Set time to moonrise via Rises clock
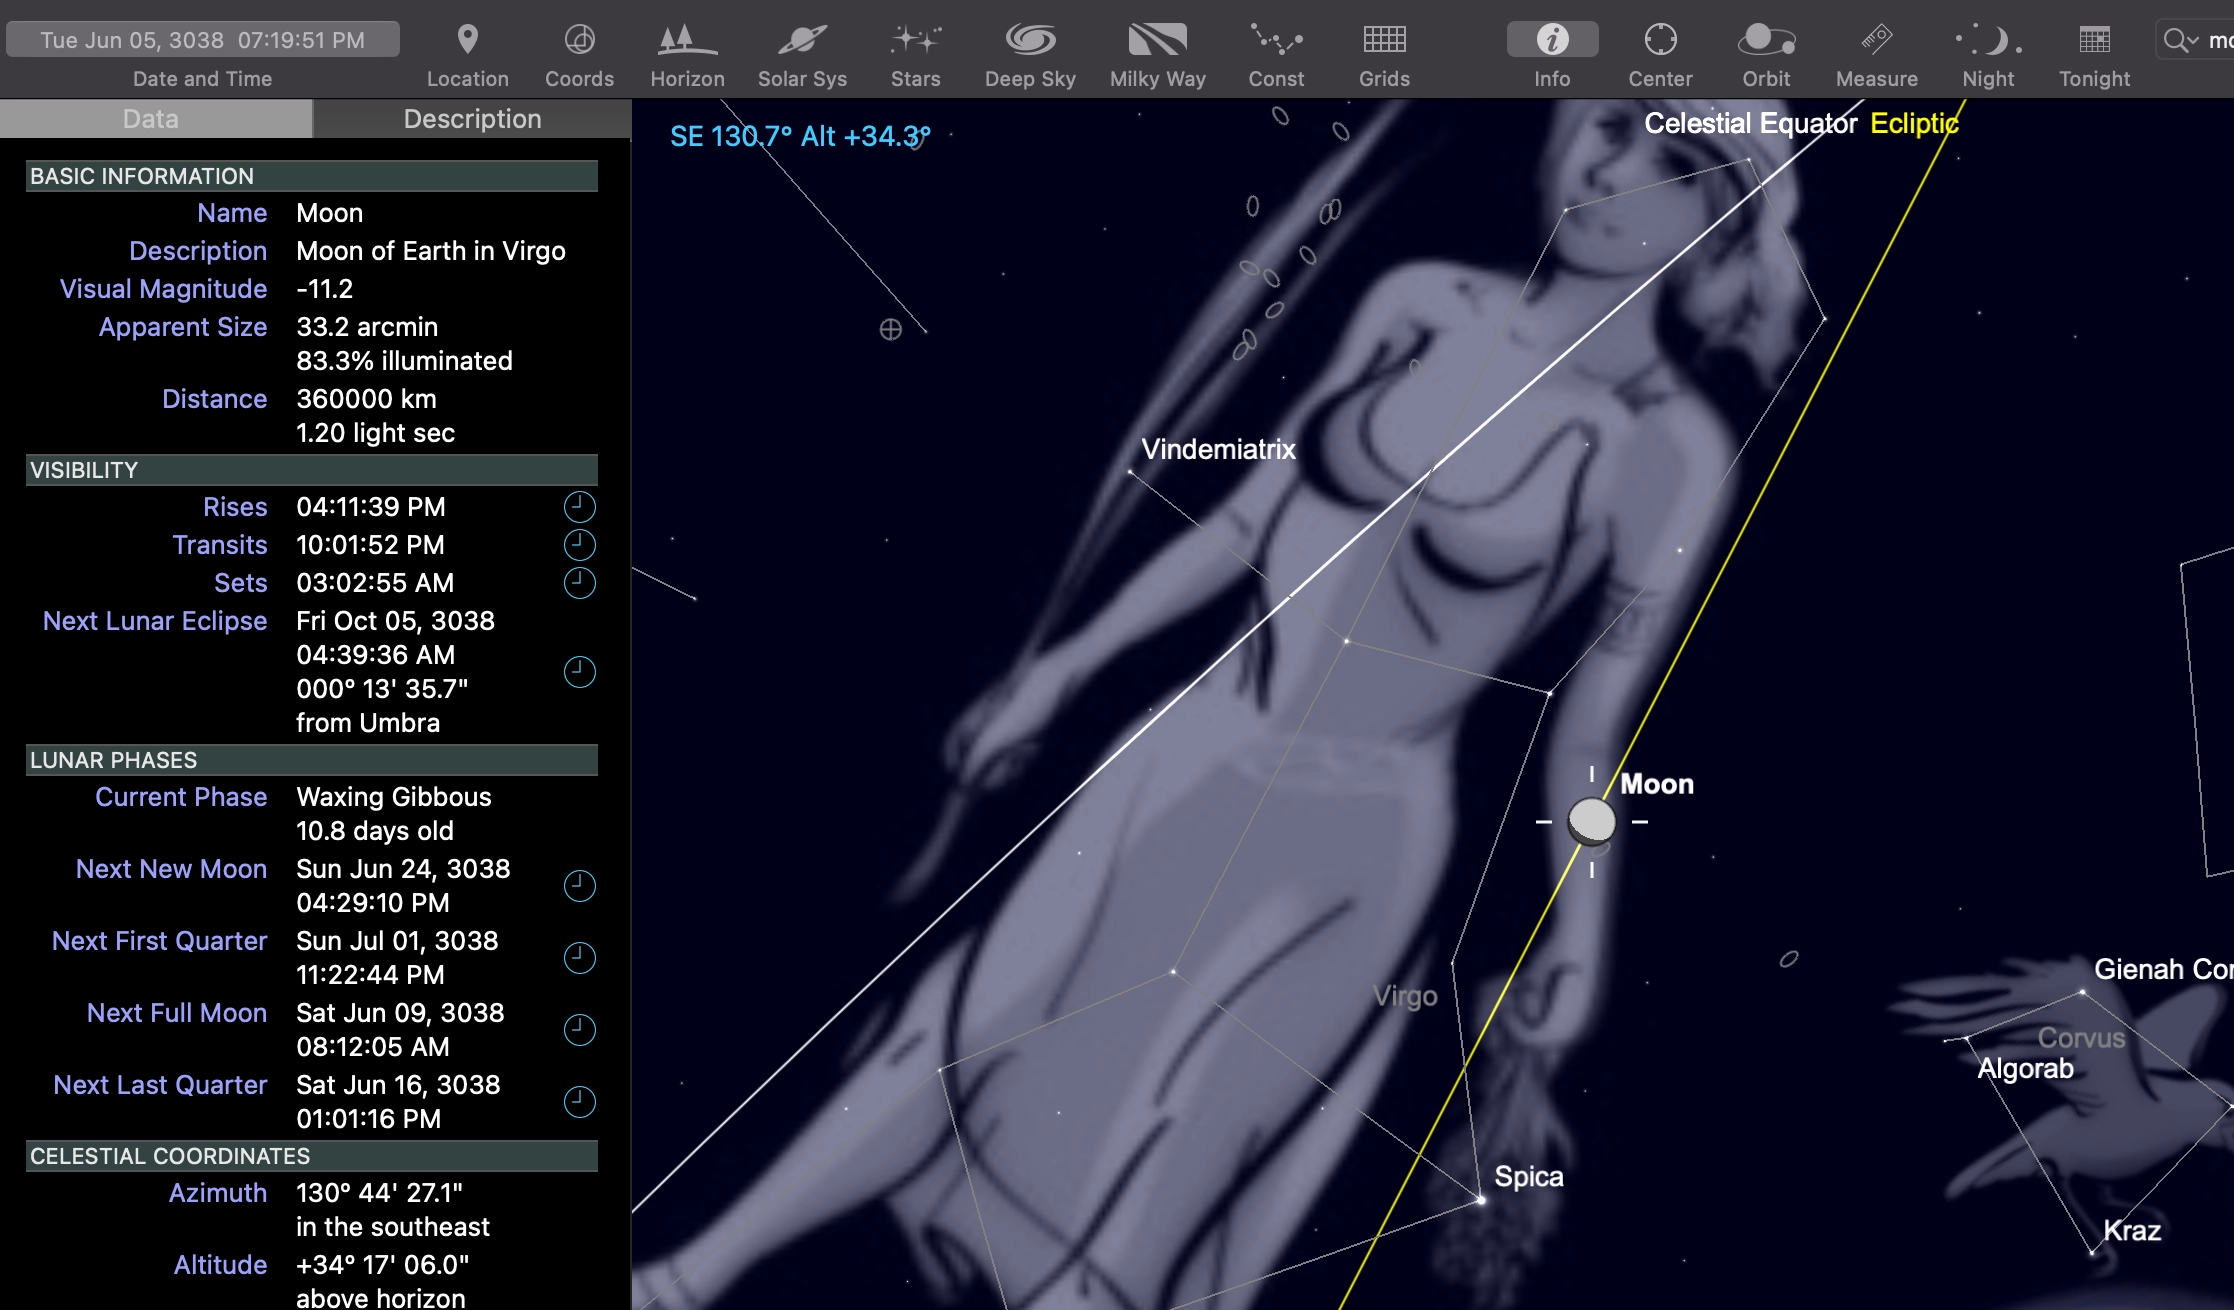The image size is (2234, 1310). [579, 507]
